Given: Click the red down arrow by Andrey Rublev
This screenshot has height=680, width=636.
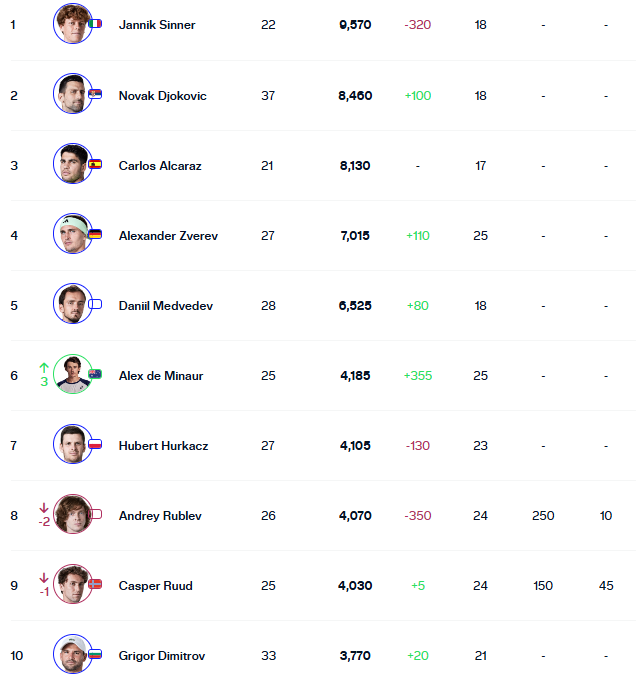Looking at the screenshot, I should click(44, 508).
